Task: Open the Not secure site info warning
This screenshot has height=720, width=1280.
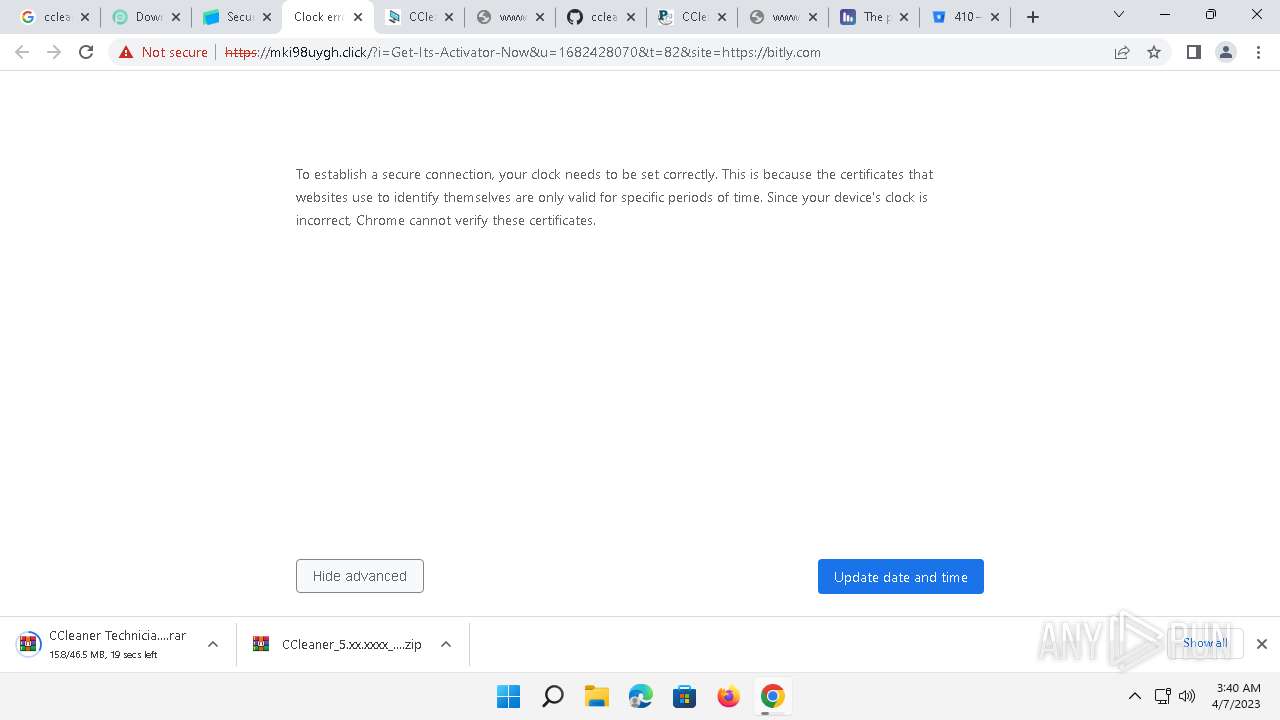Action: [x=163, y=52]
